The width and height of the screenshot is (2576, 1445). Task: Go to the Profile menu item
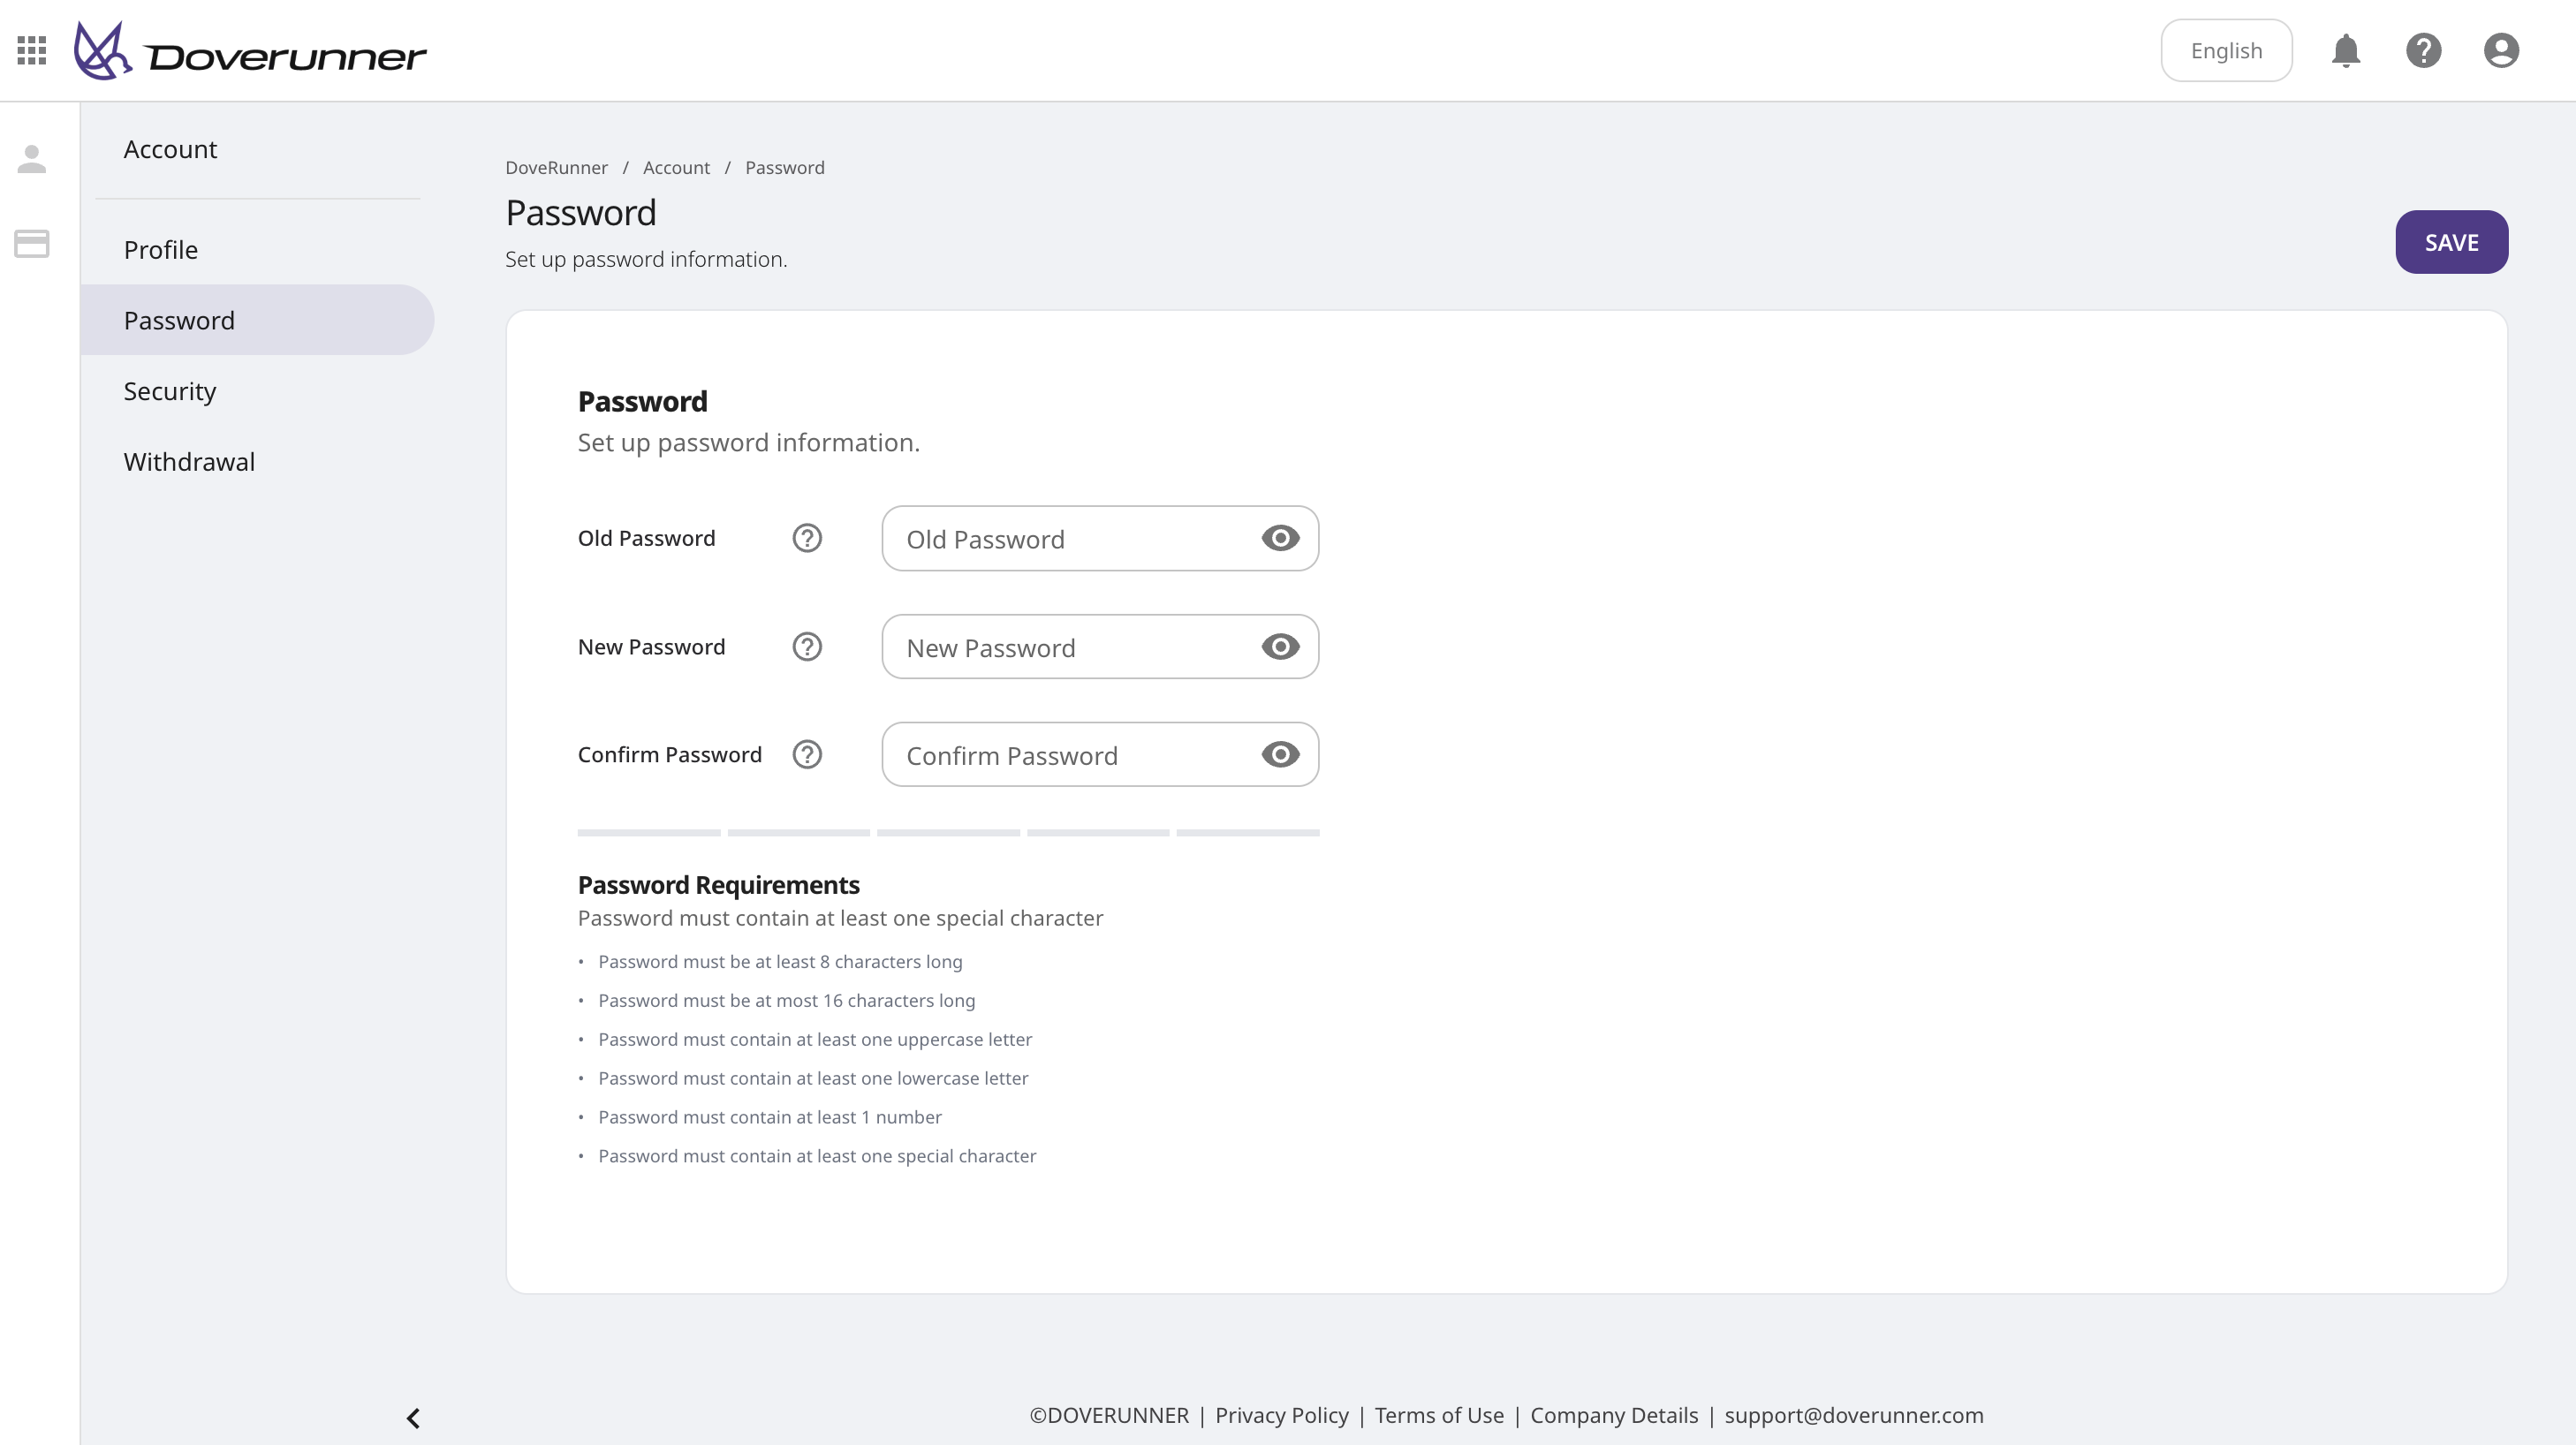(x=161, y=250)
